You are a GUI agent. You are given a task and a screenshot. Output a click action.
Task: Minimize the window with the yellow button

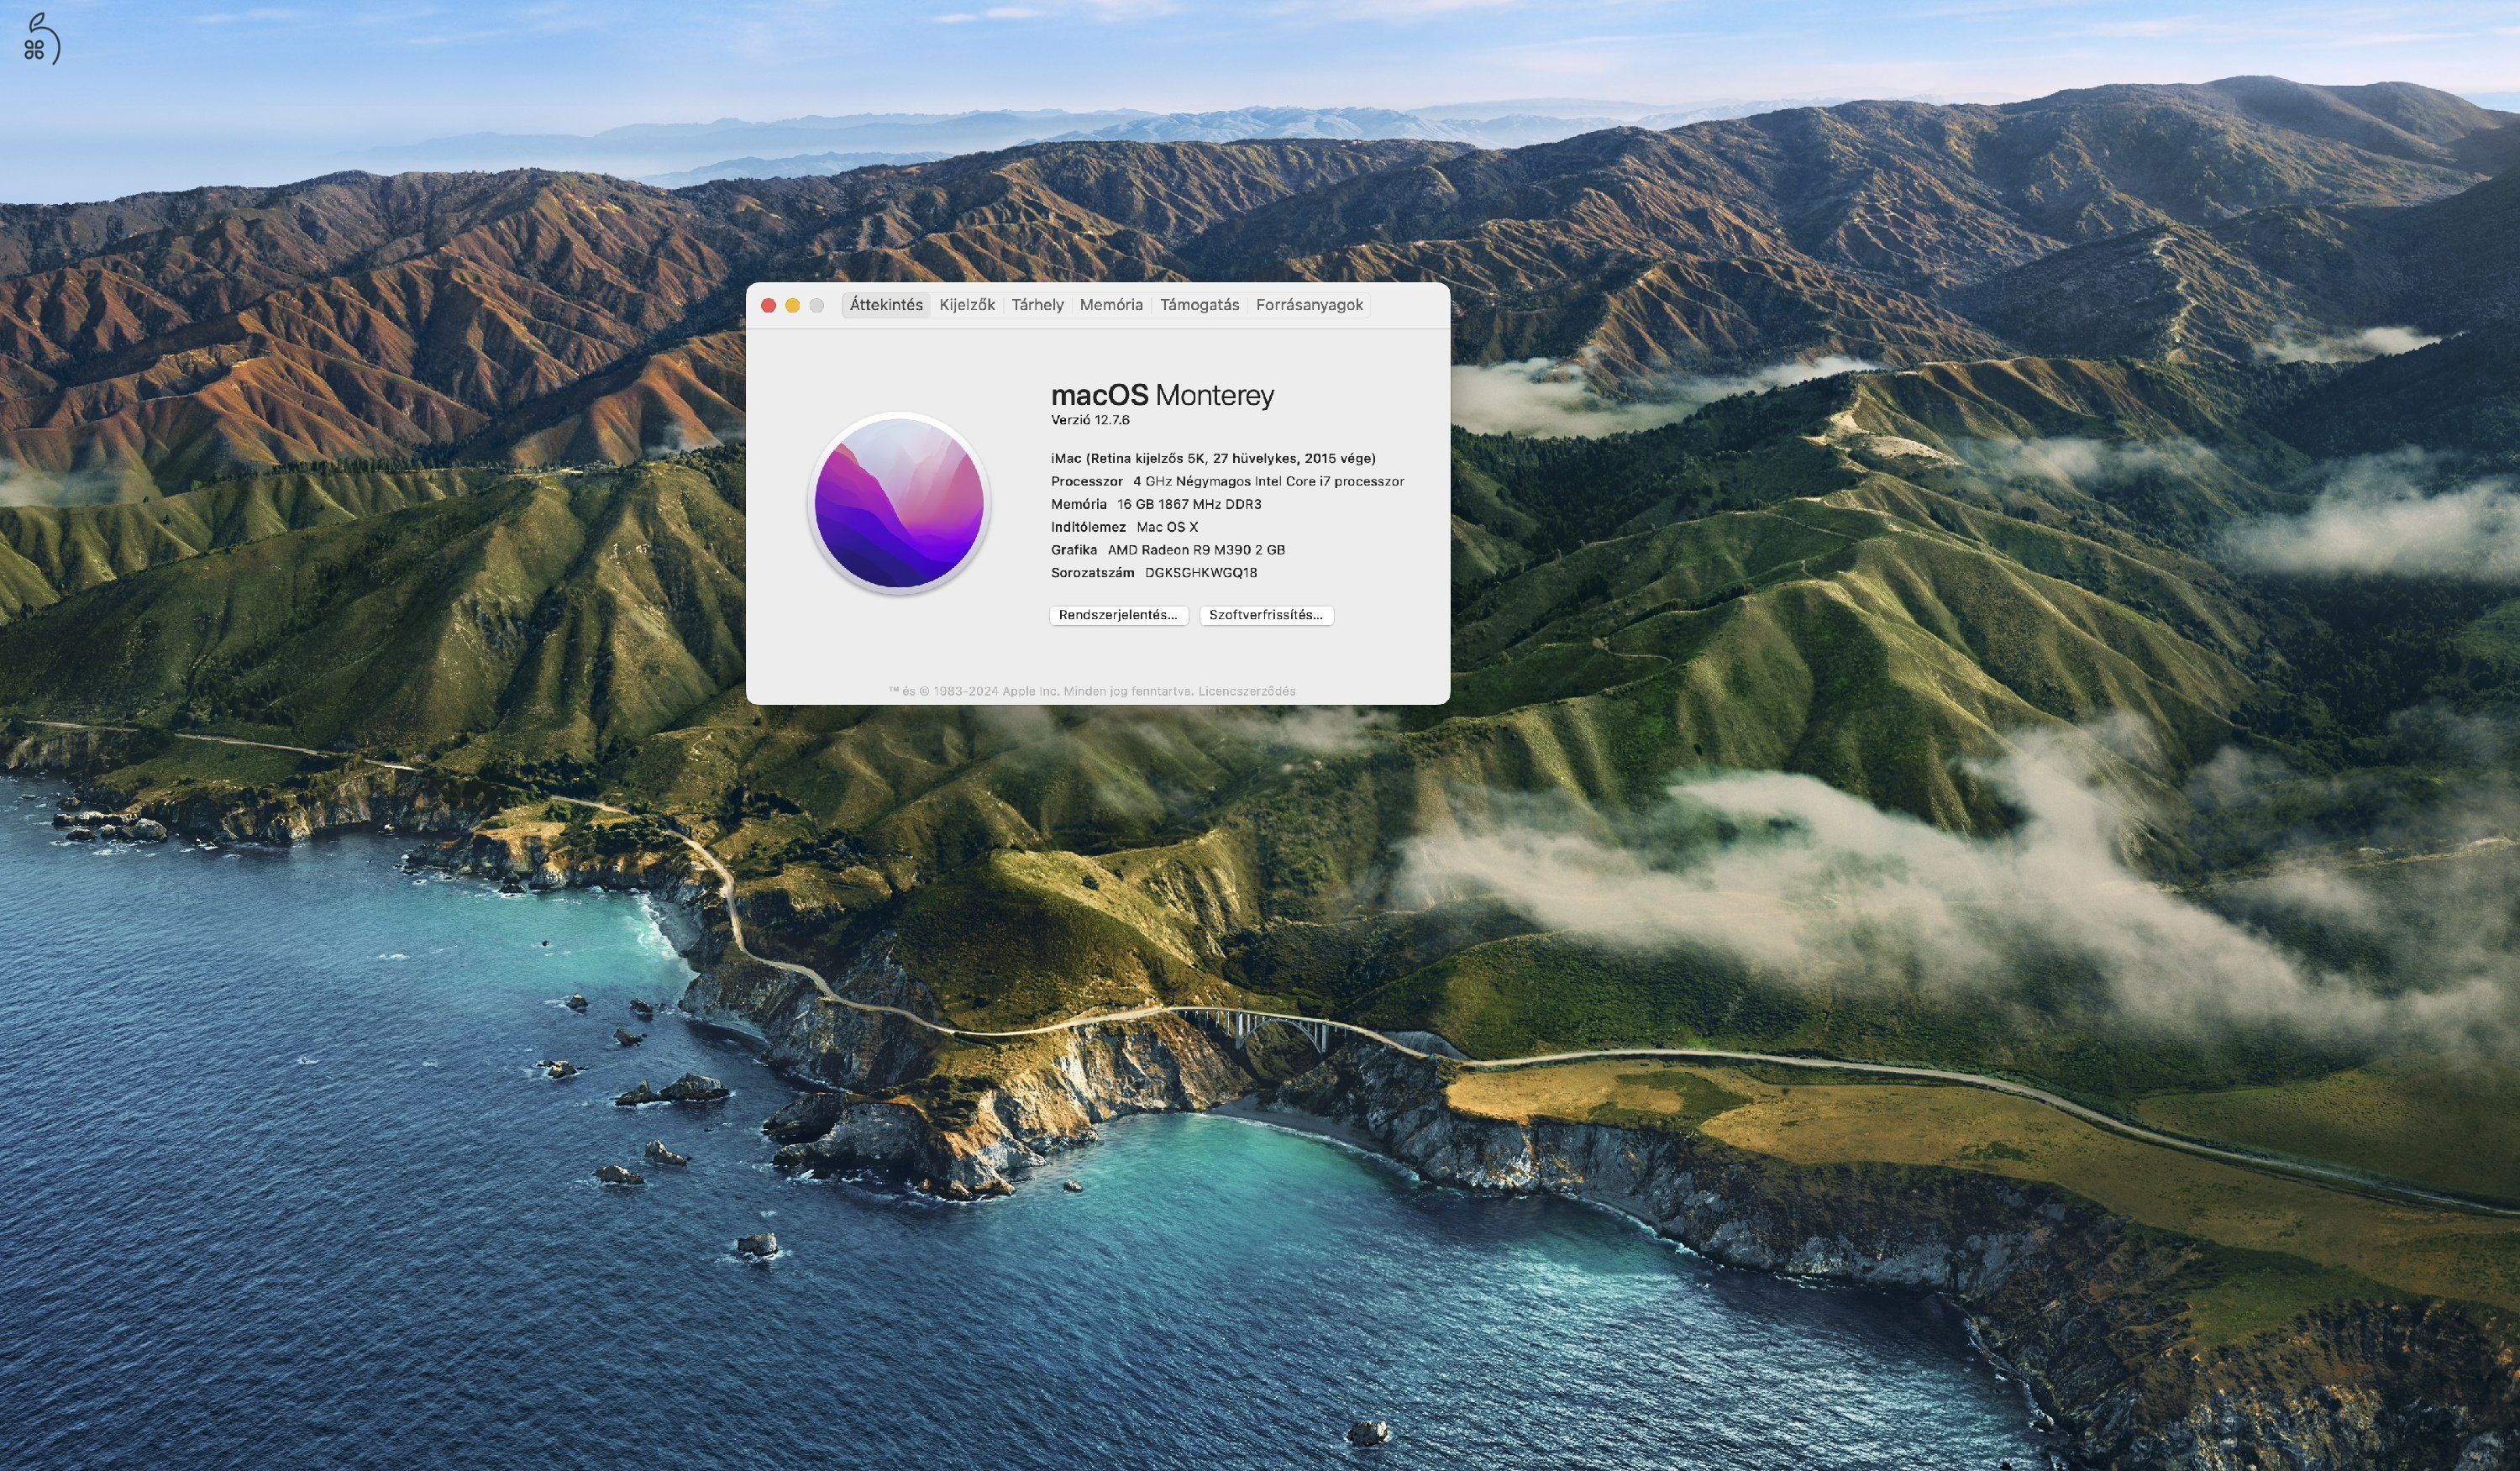pos(792,305)
